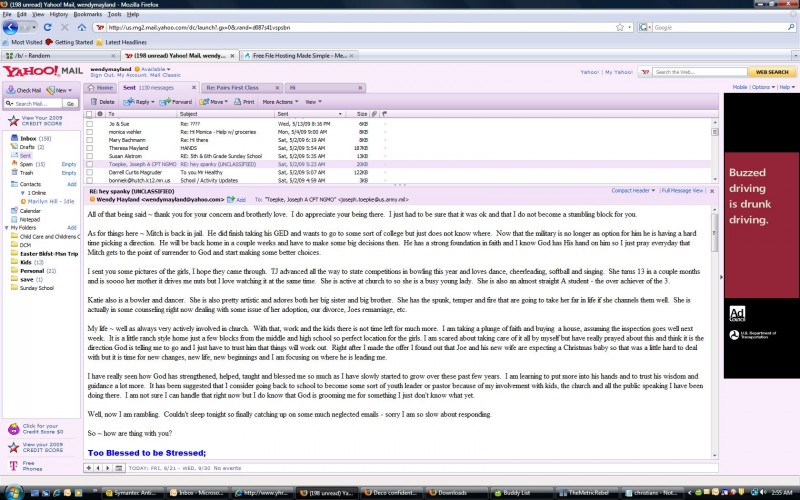Screen dimensions: 800x500
Task: Switch to Re: Pairs First Class mail tab
Action: pyautogui.click(x=242, y=88)
